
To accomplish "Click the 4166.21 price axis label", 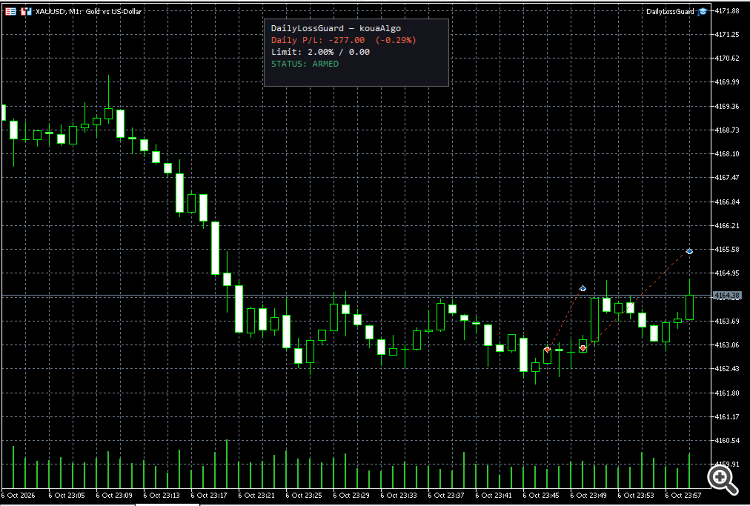I will (x=727, y=225).
